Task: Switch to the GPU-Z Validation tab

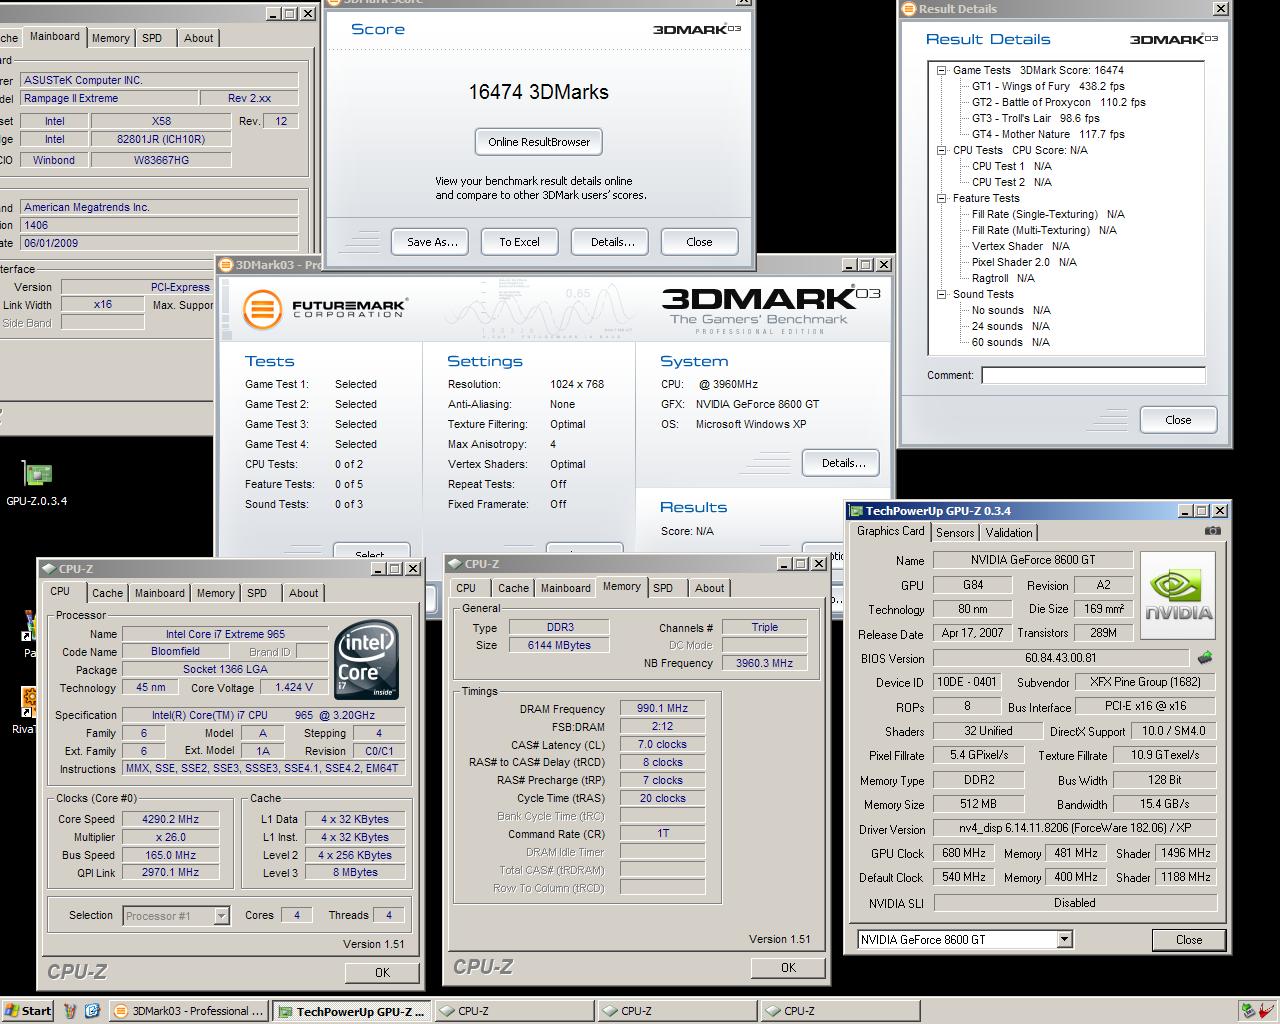Action: (1008, 533)
